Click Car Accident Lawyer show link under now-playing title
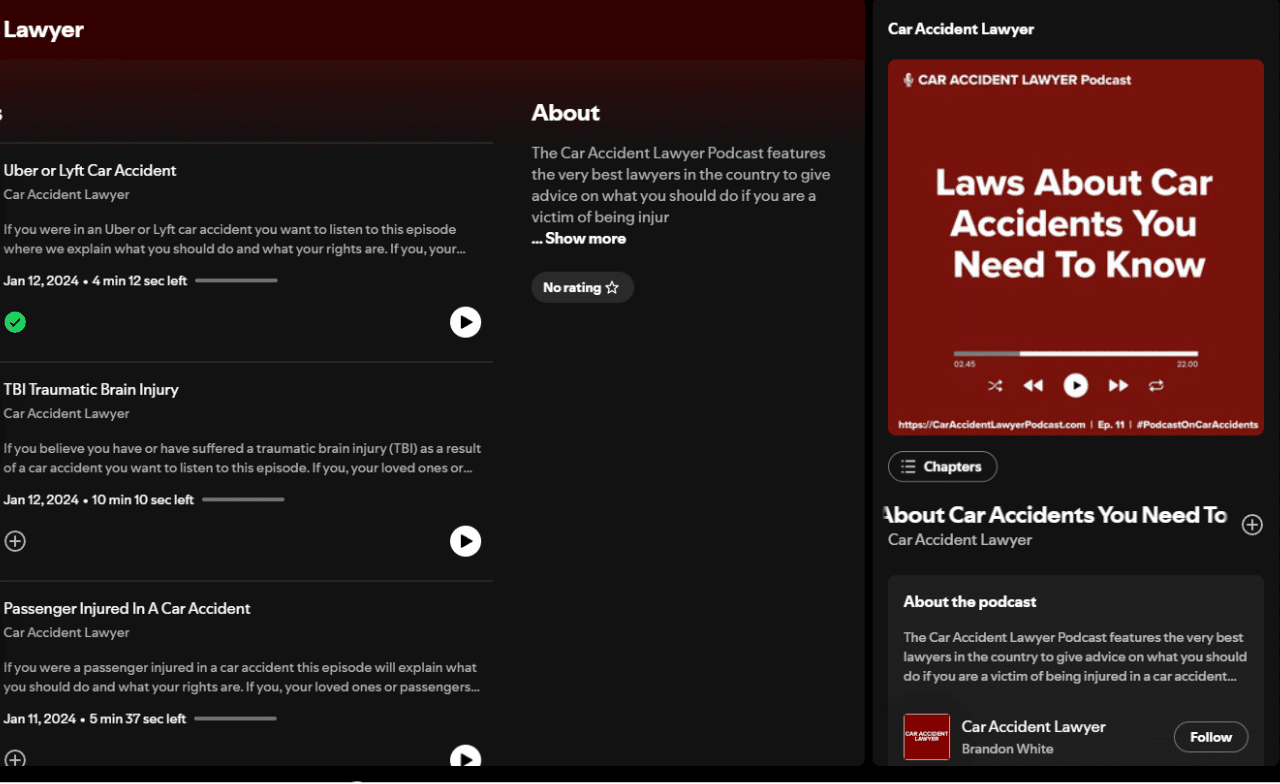Image resolution: width=1280 pixels, height=784 pixels. 960,540
